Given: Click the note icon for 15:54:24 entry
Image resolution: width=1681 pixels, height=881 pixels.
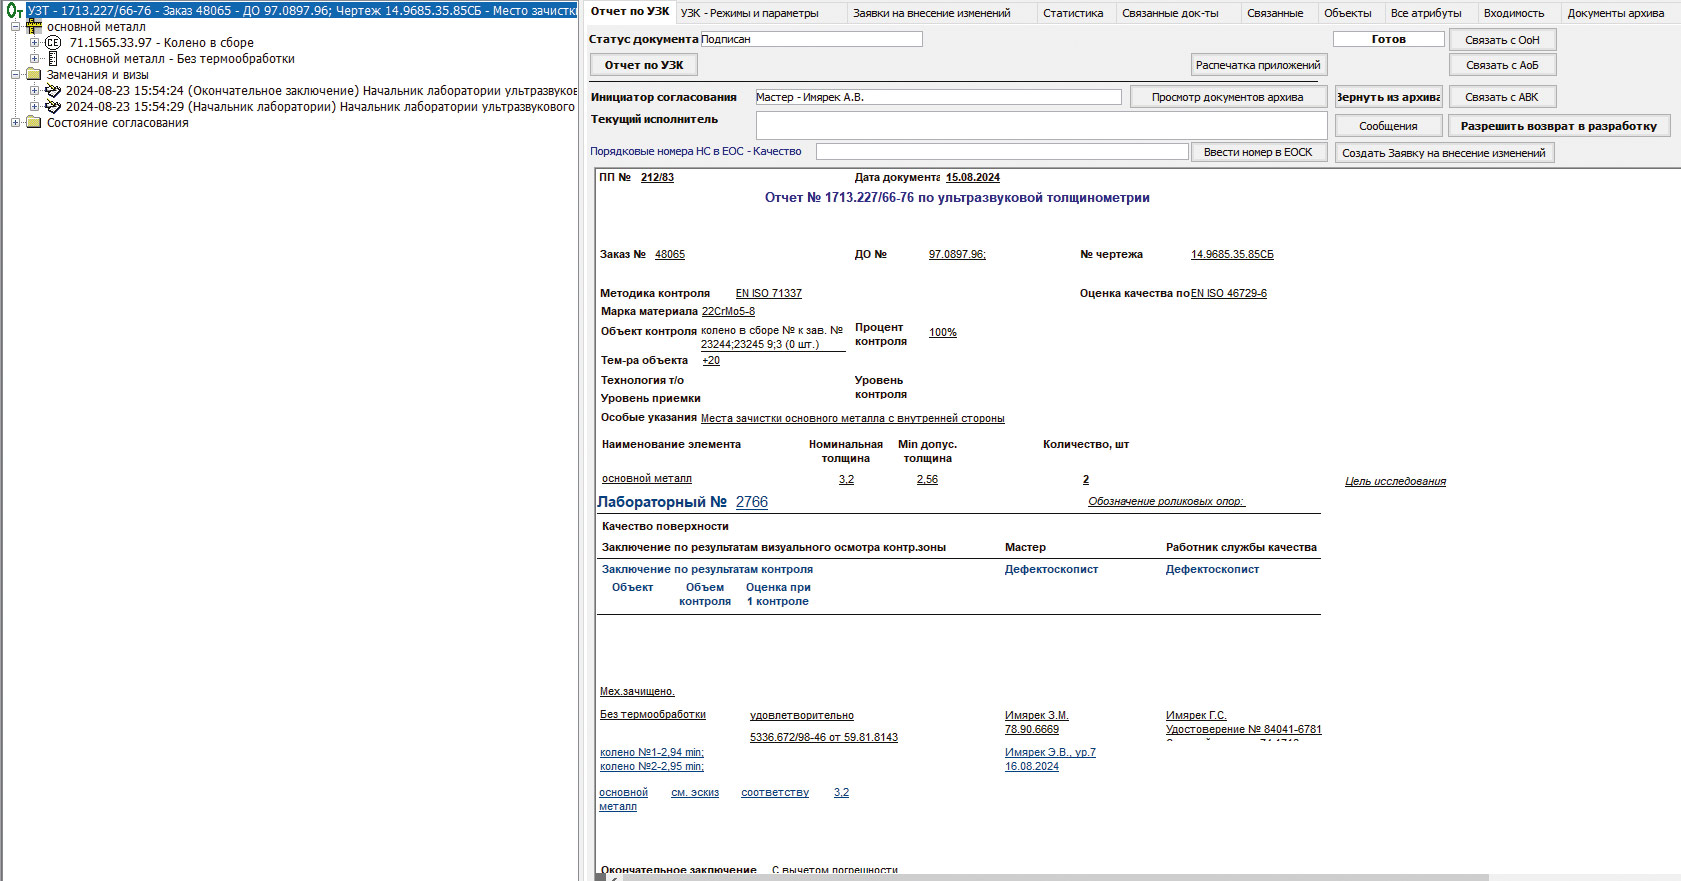Looking at the screenshot, I should point(53,91).
